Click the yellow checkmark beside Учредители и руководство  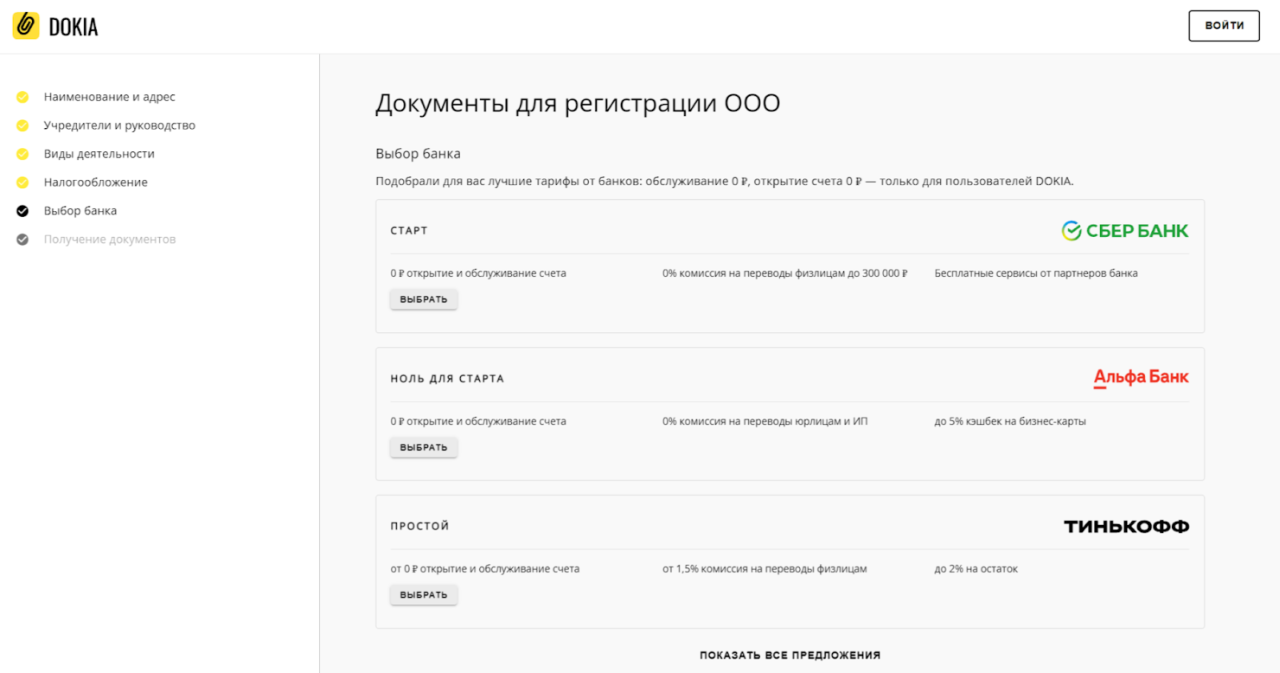pos(22,126)
